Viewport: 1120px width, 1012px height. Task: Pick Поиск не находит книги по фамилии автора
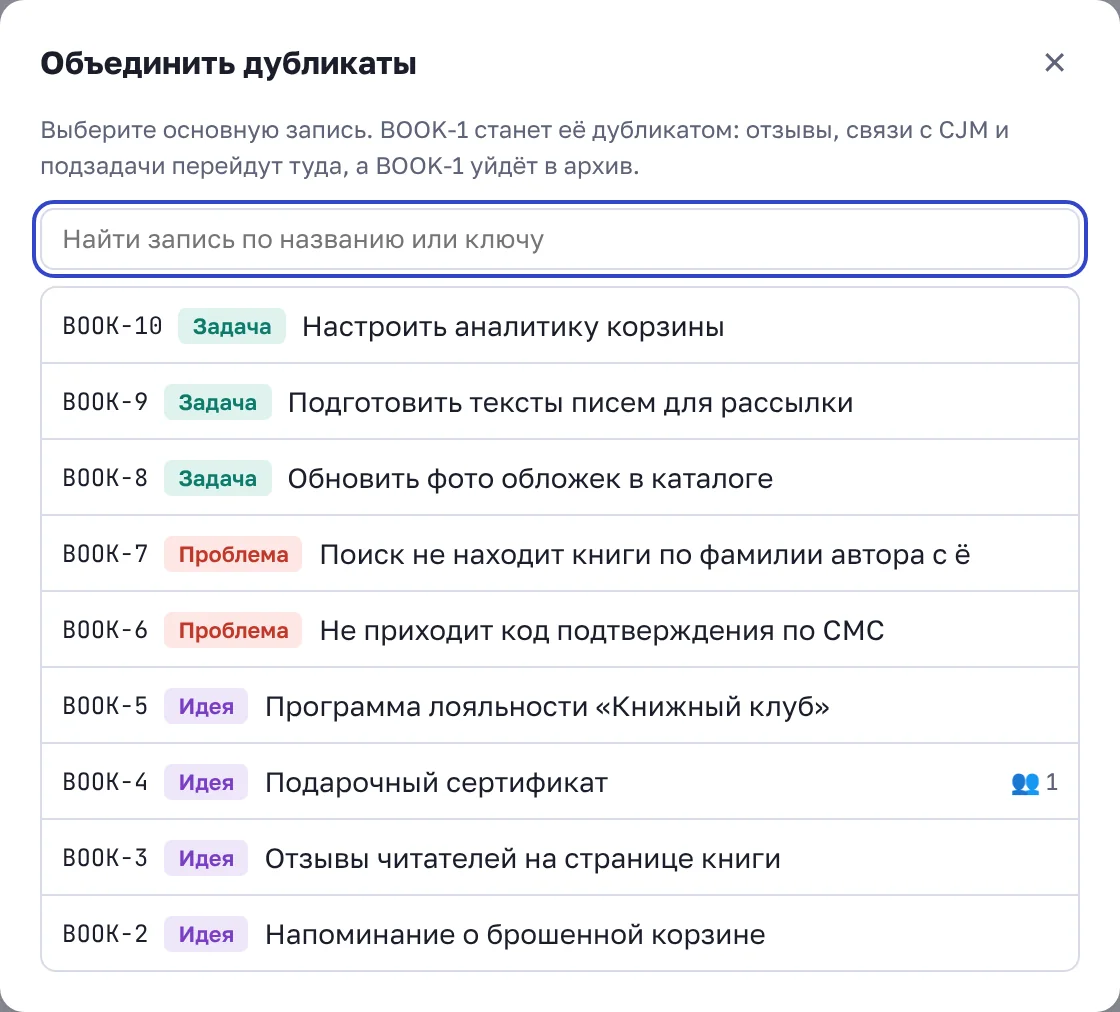560,554
